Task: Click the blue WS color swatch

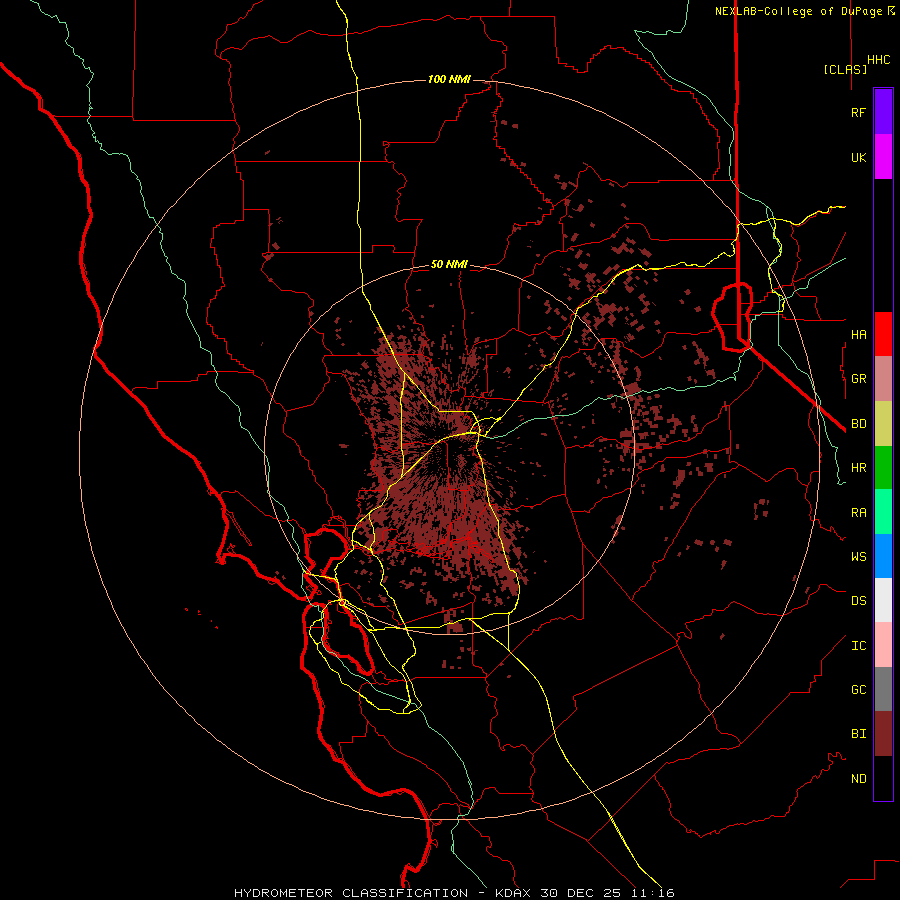Action: 883,556
